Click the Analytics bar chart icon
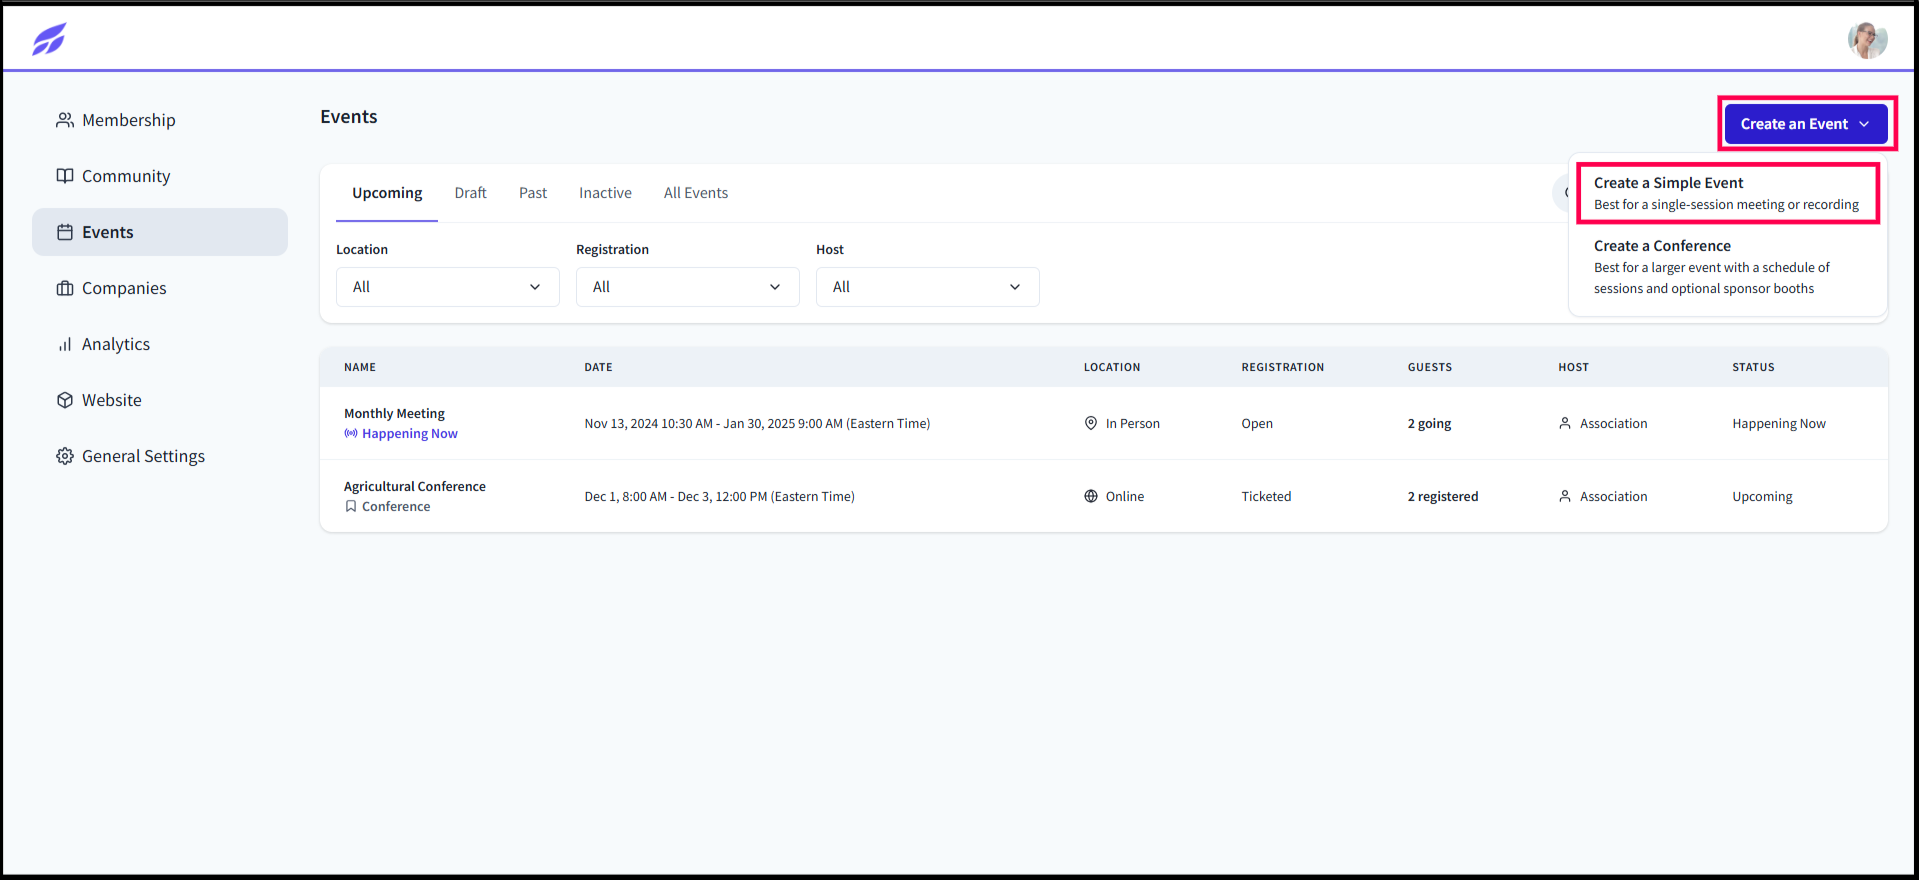 click(x=65, y=344)
